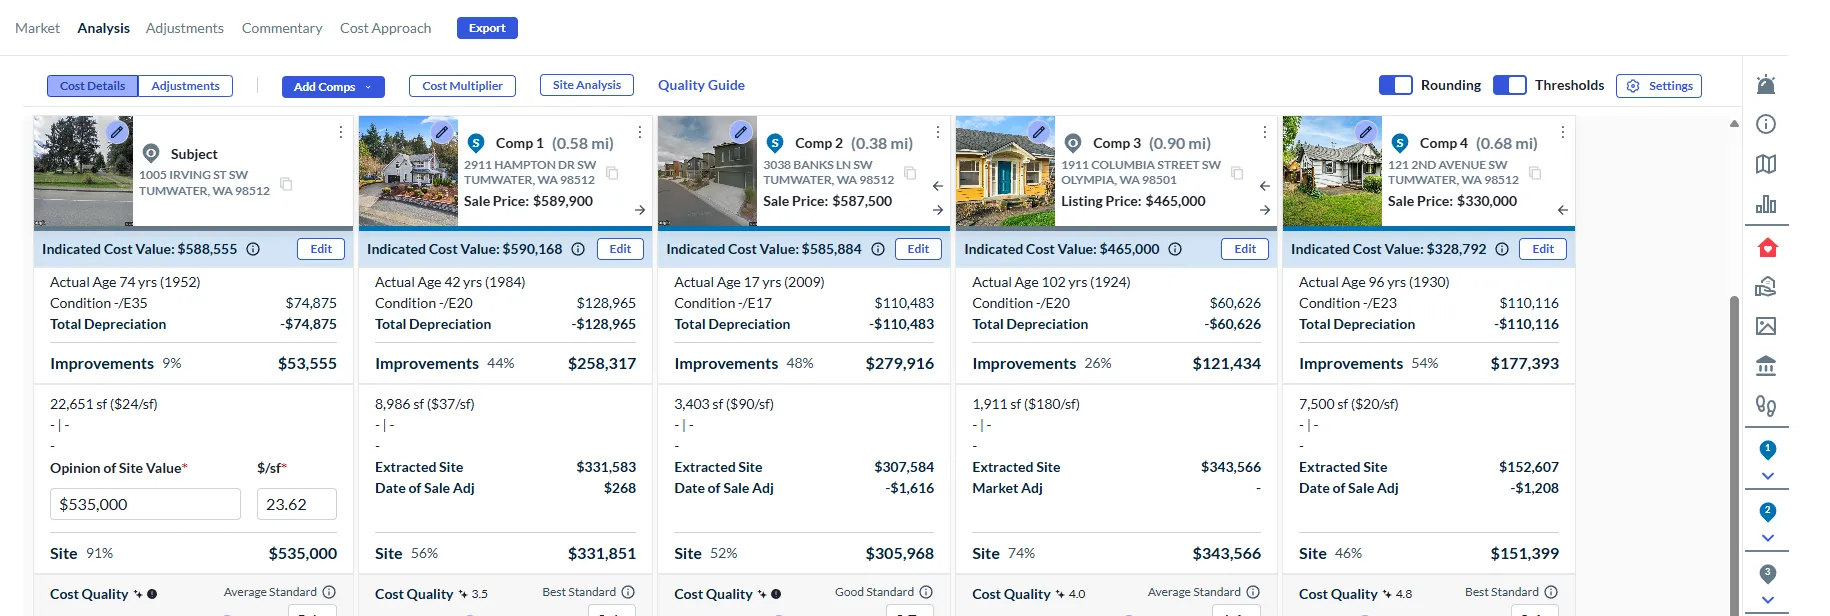
Task: Click the scrollbar up arrow
Action: point(1734,124)
